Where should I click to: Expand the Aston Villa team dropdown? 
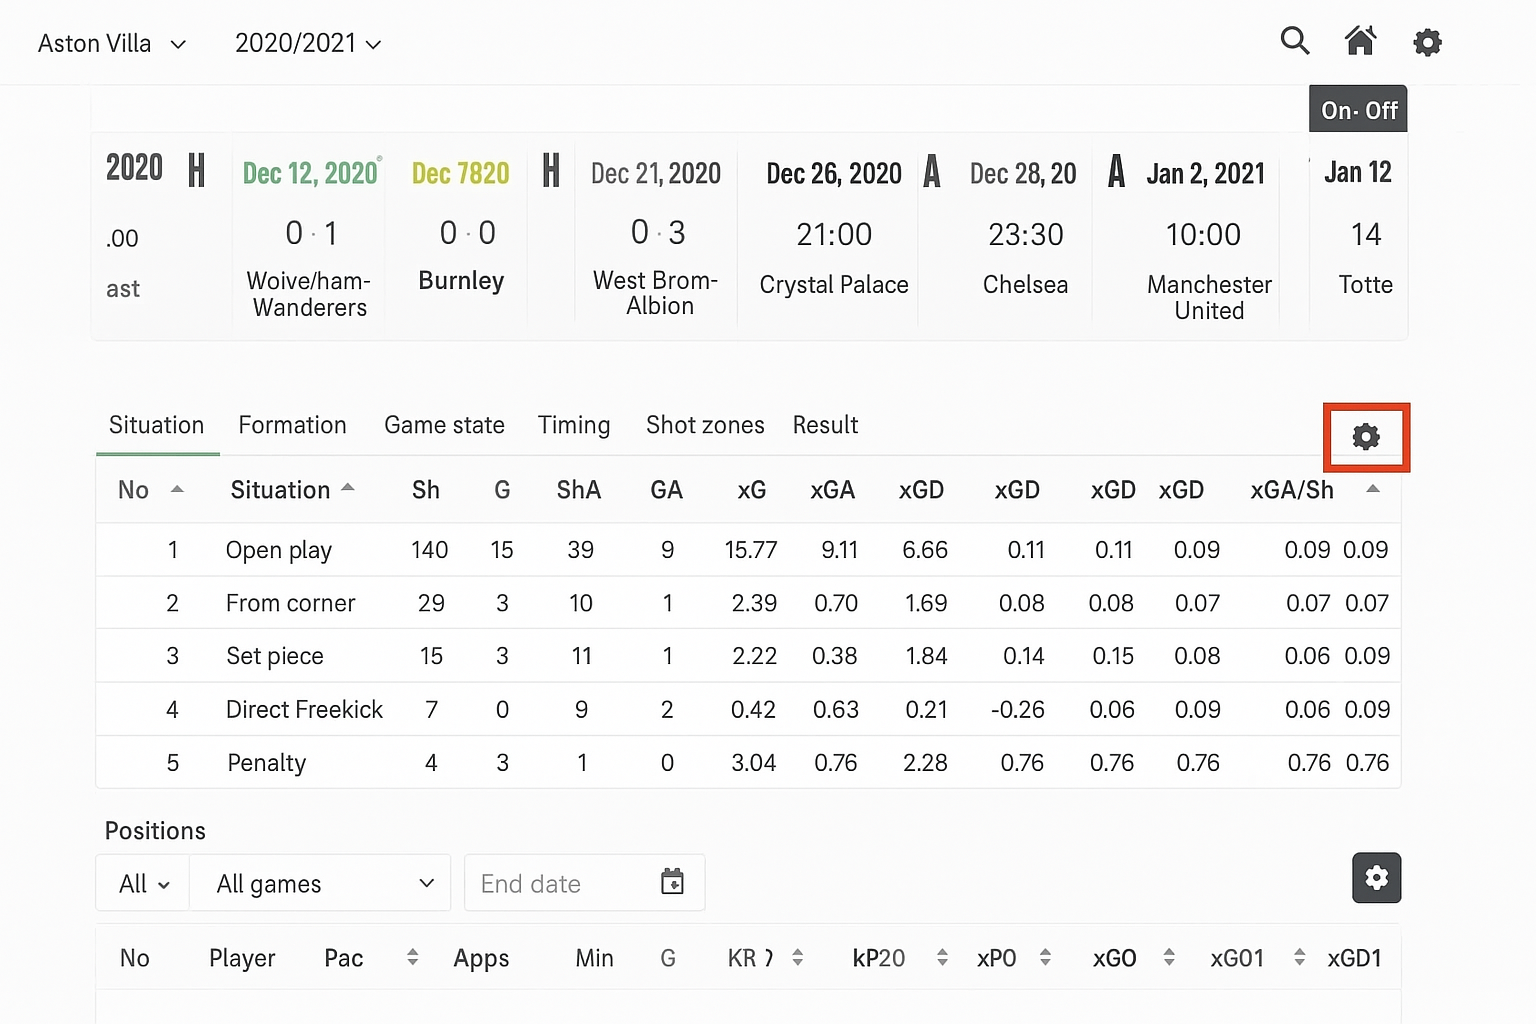click(x=112, y=44)
